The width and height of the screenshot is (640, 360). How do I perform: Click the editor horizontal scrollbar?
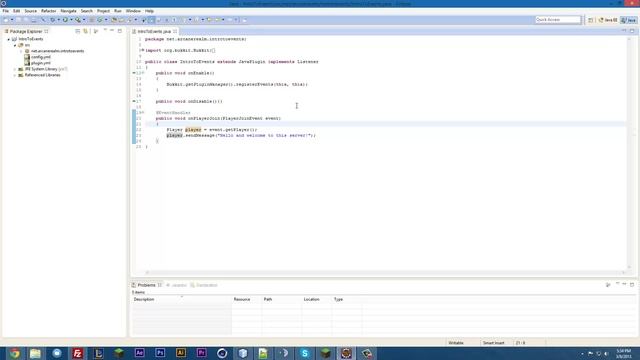coord(385,272)
